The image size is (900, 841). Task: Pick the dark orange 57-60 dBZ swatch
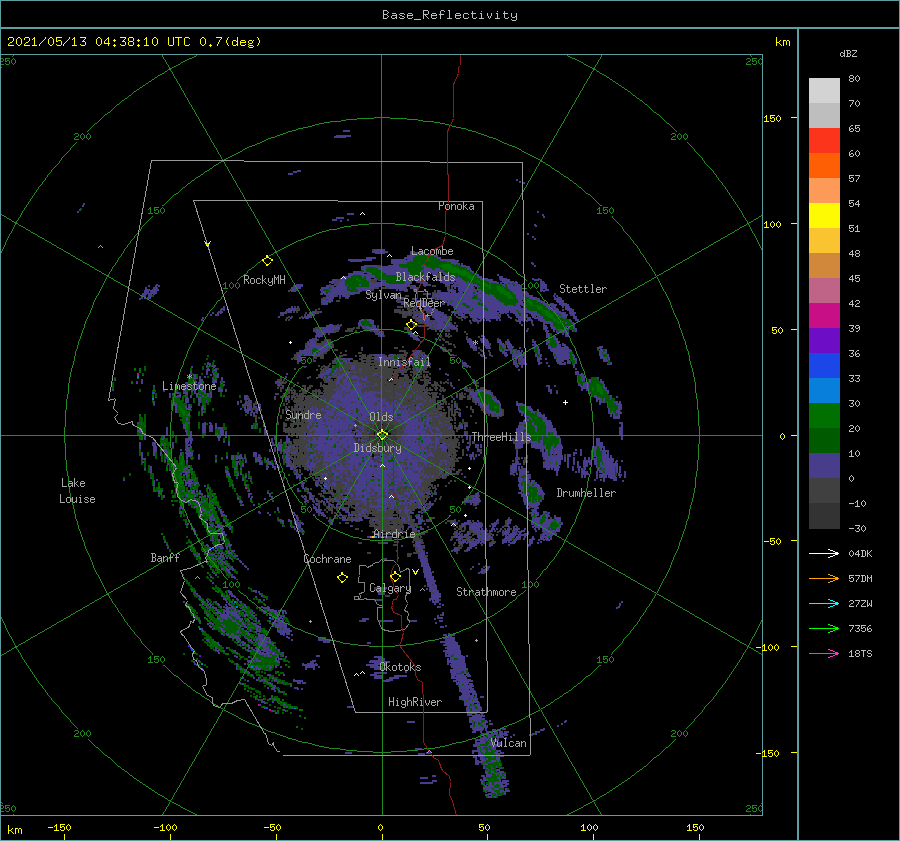(824, 166)
